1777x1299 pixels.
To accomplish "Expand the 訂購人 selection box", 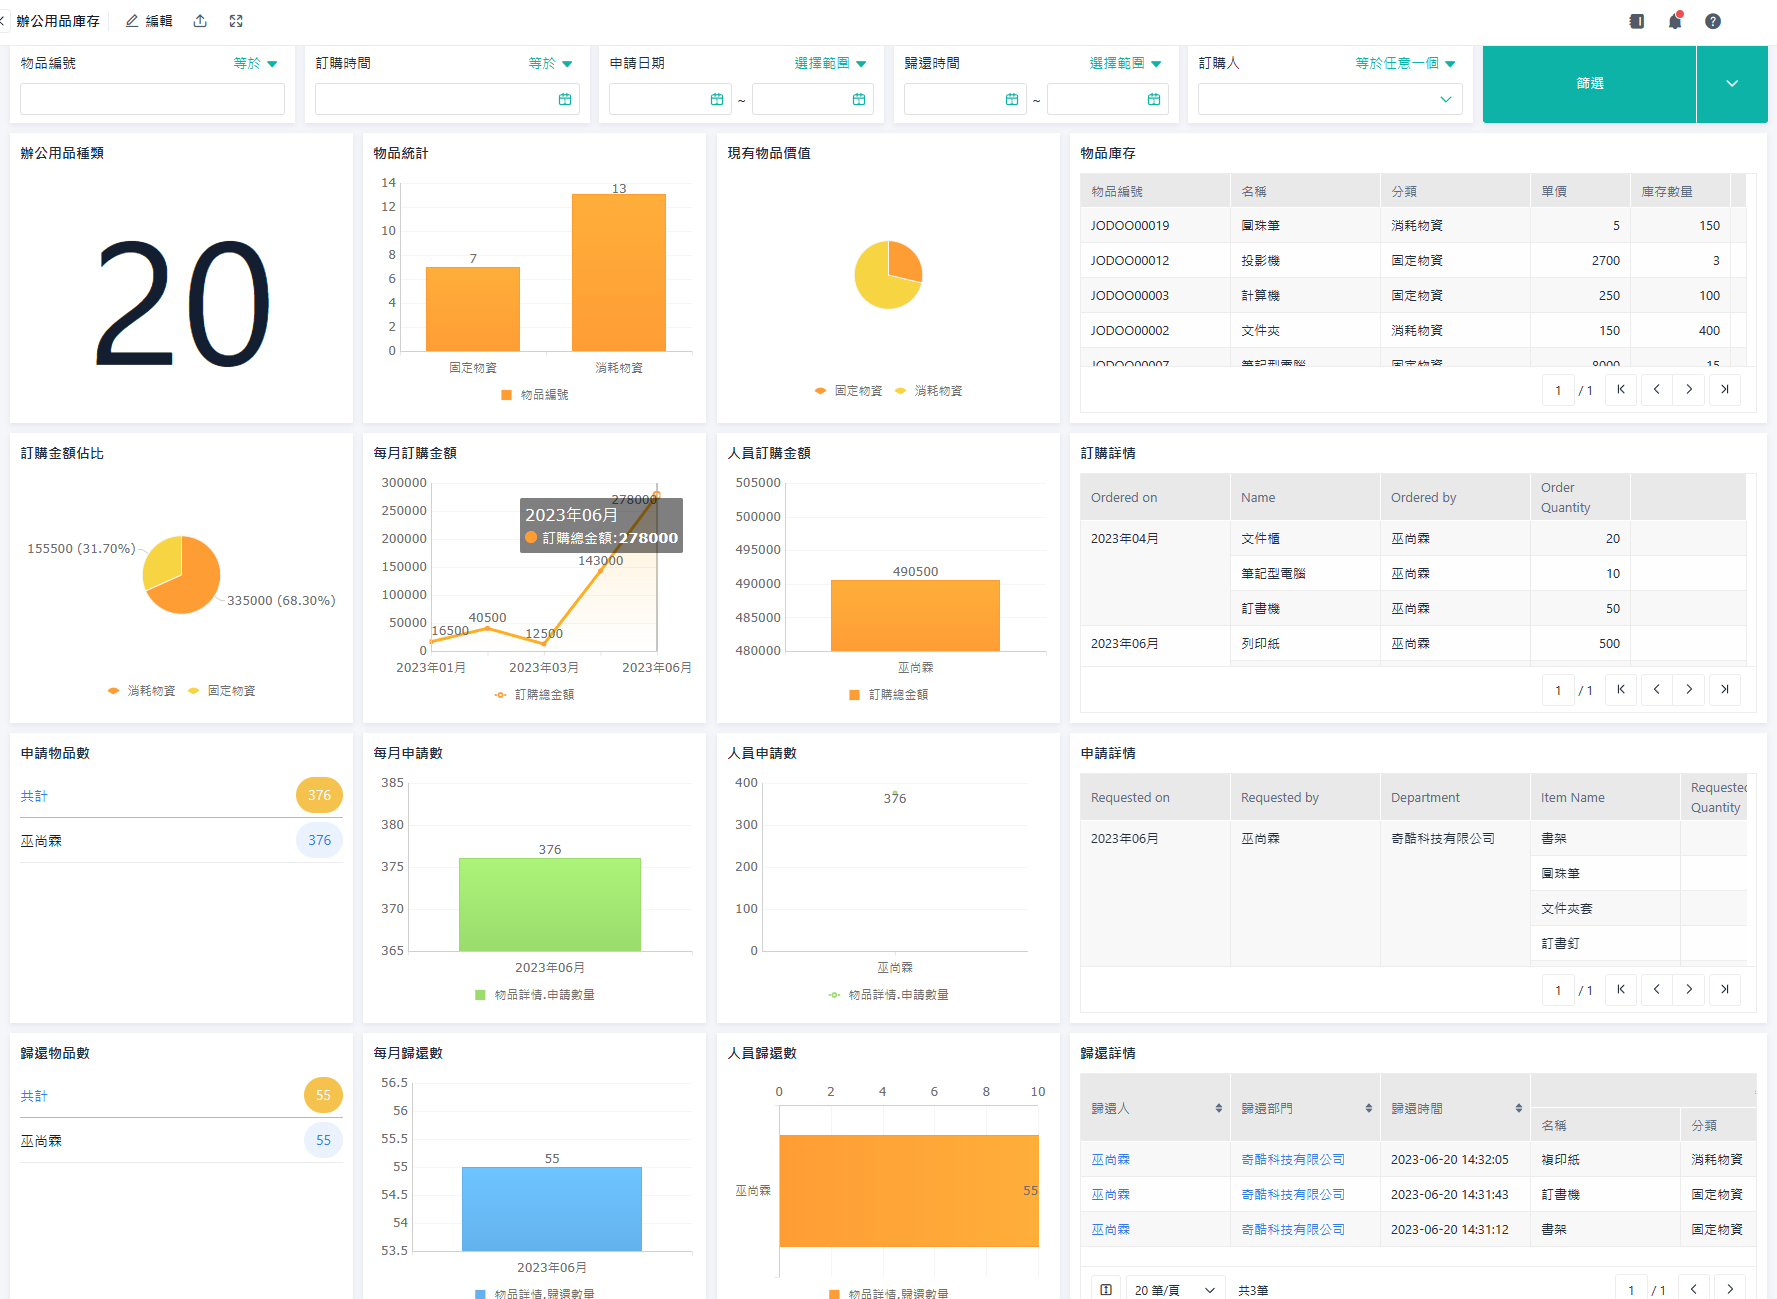I will (1330, 99).
